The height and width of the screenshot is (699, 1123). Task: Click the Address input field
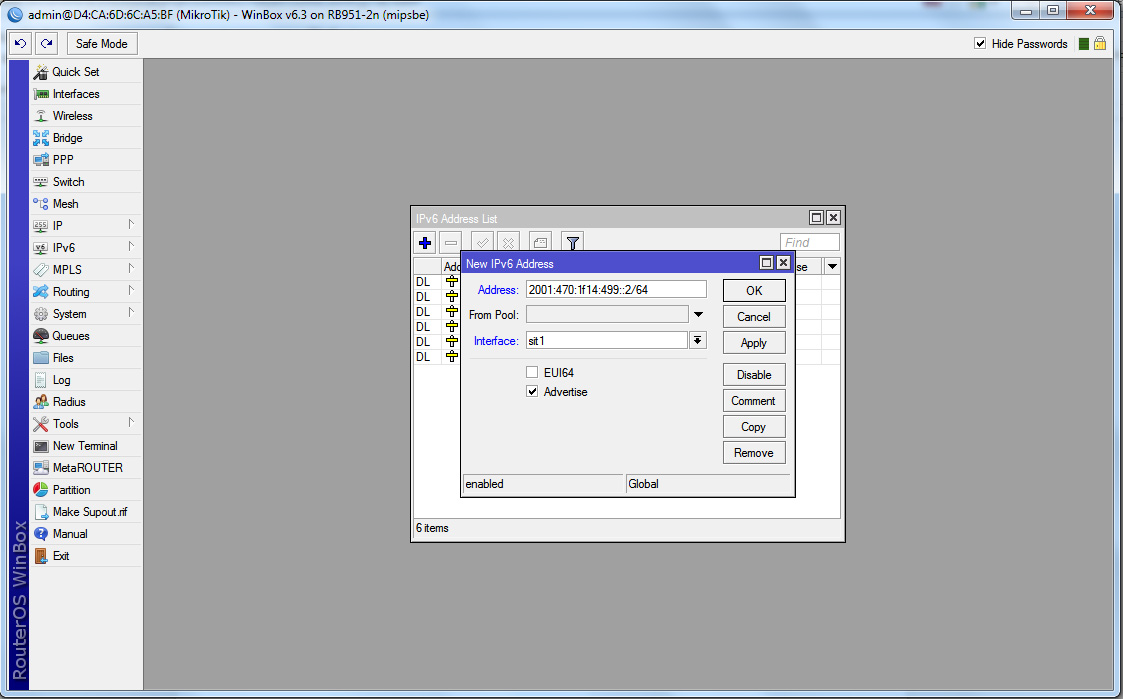coord(615,289)
